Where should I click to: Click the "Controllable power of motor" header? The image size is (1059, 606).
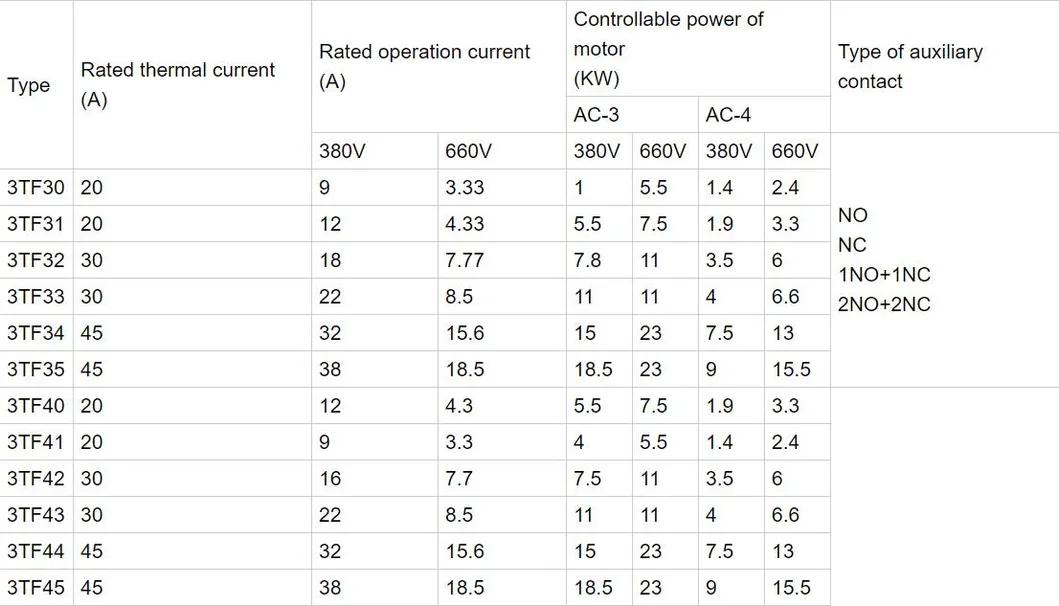click(668, 48)
